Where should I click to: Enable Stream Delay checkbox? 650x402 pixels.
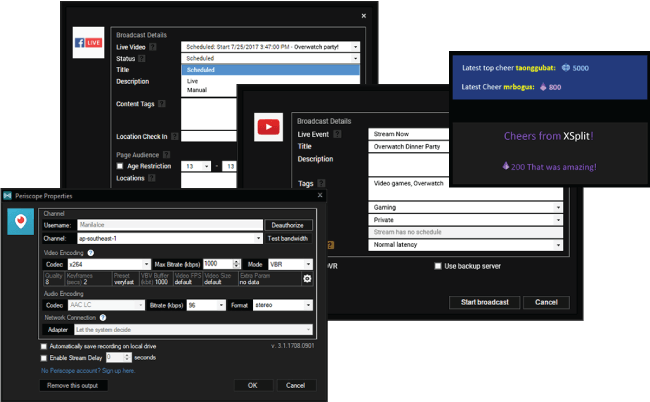[x=44, y=358]
